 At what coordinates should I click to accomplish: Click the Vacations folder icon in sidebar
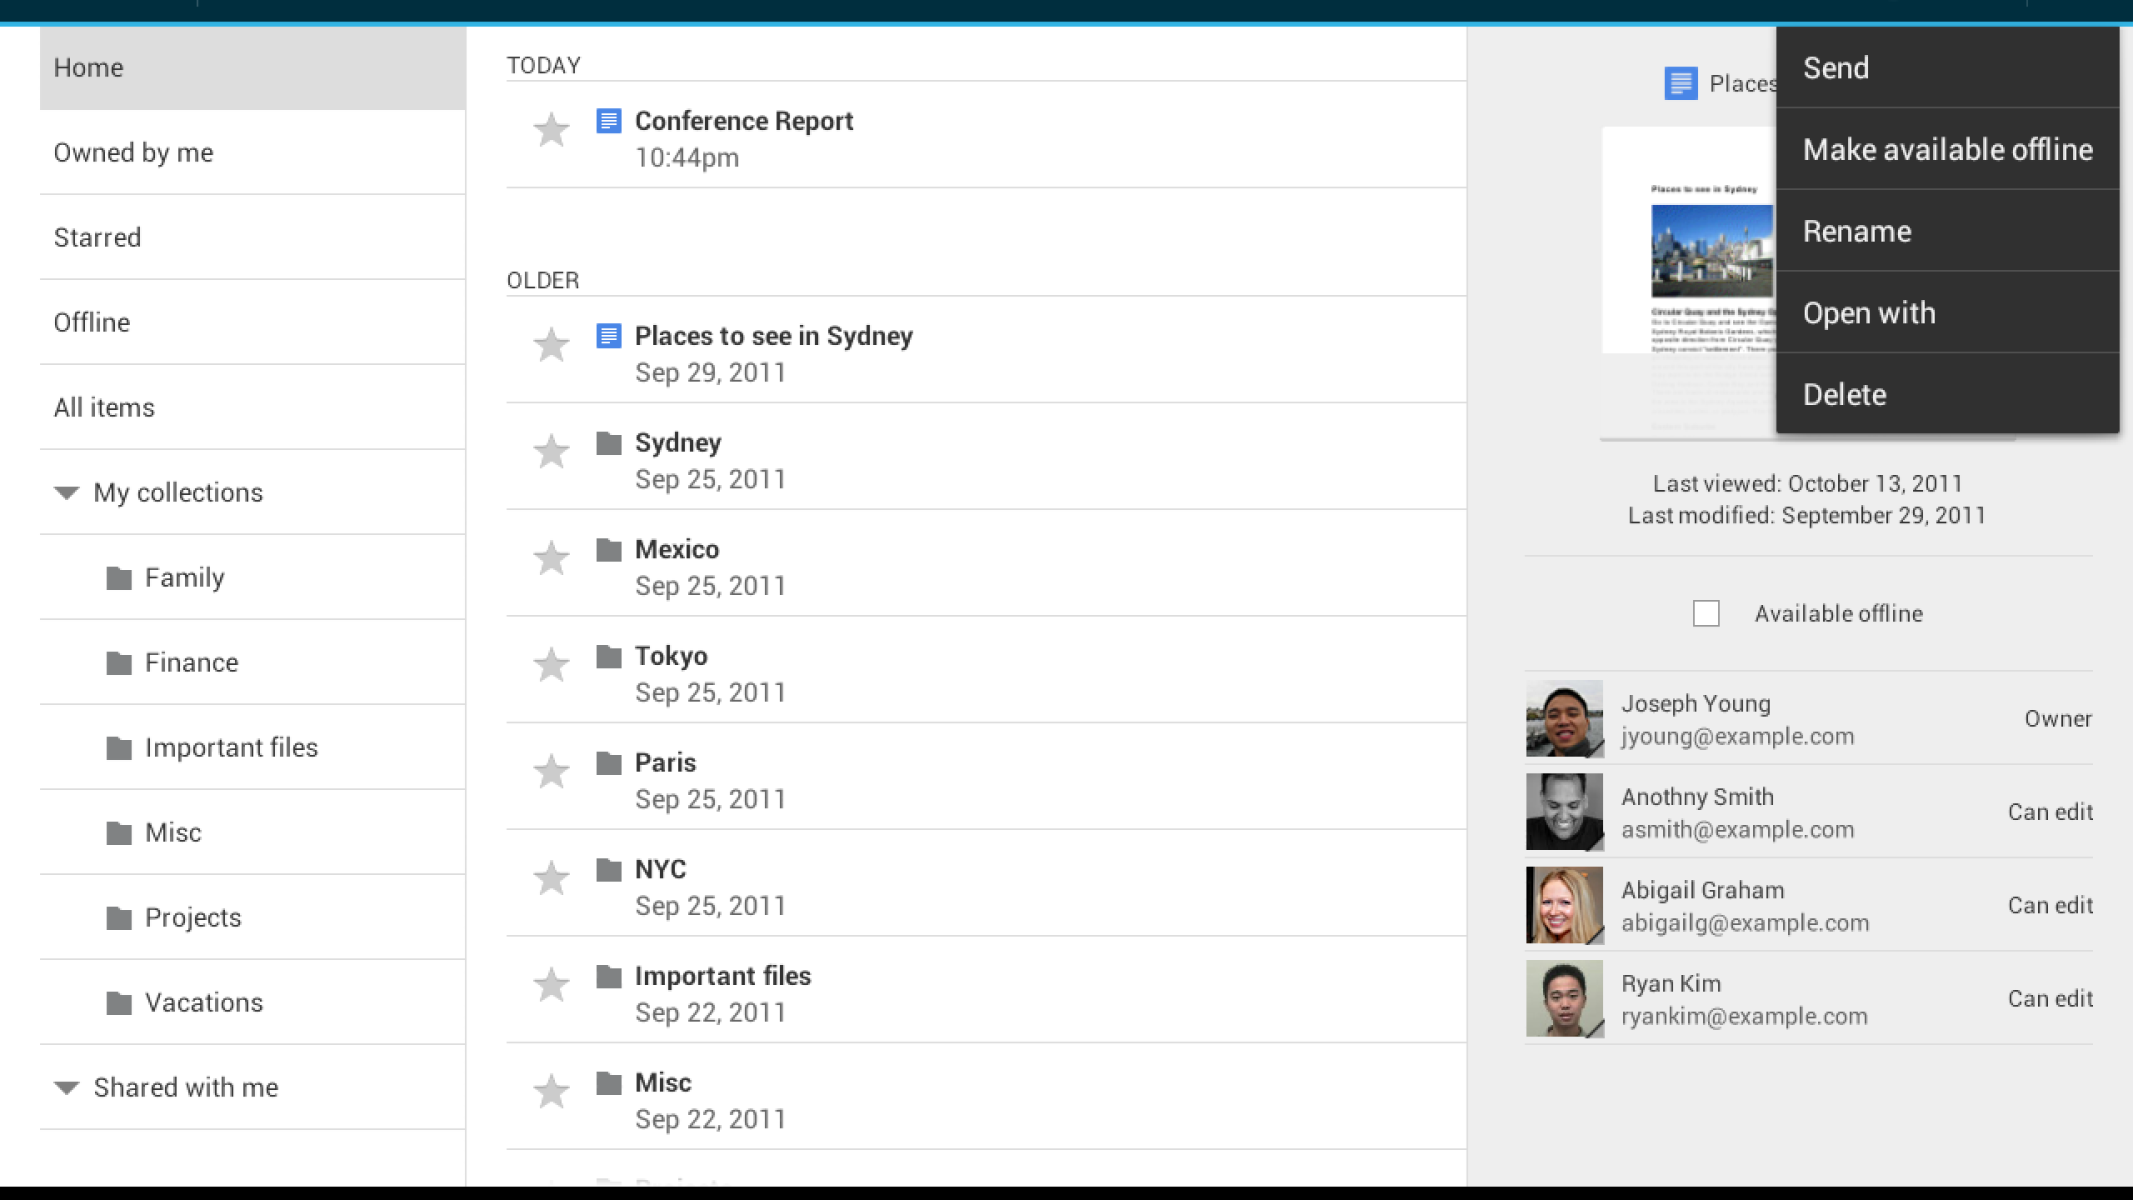[x=119, y=1003]
